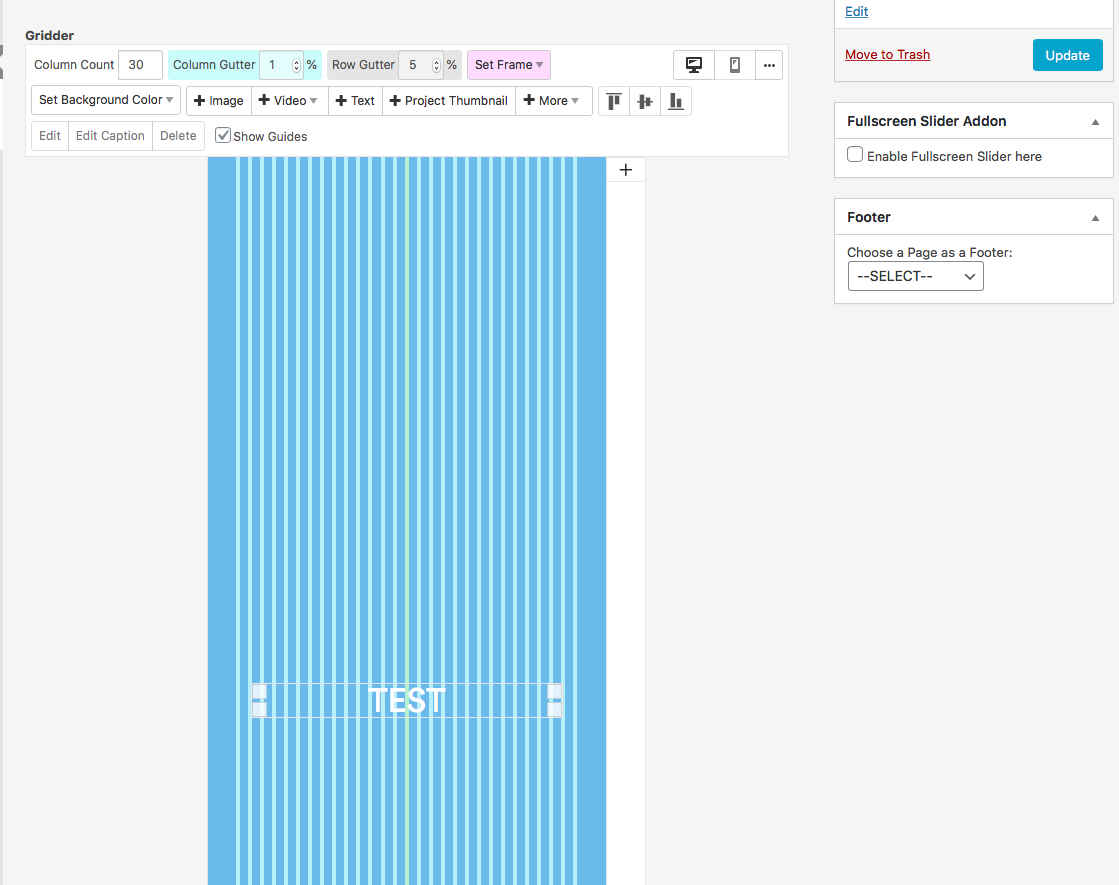This screenshot has height=885, width=1119.
Task: Align selected elements to bottom
Action: click(676, 101)
